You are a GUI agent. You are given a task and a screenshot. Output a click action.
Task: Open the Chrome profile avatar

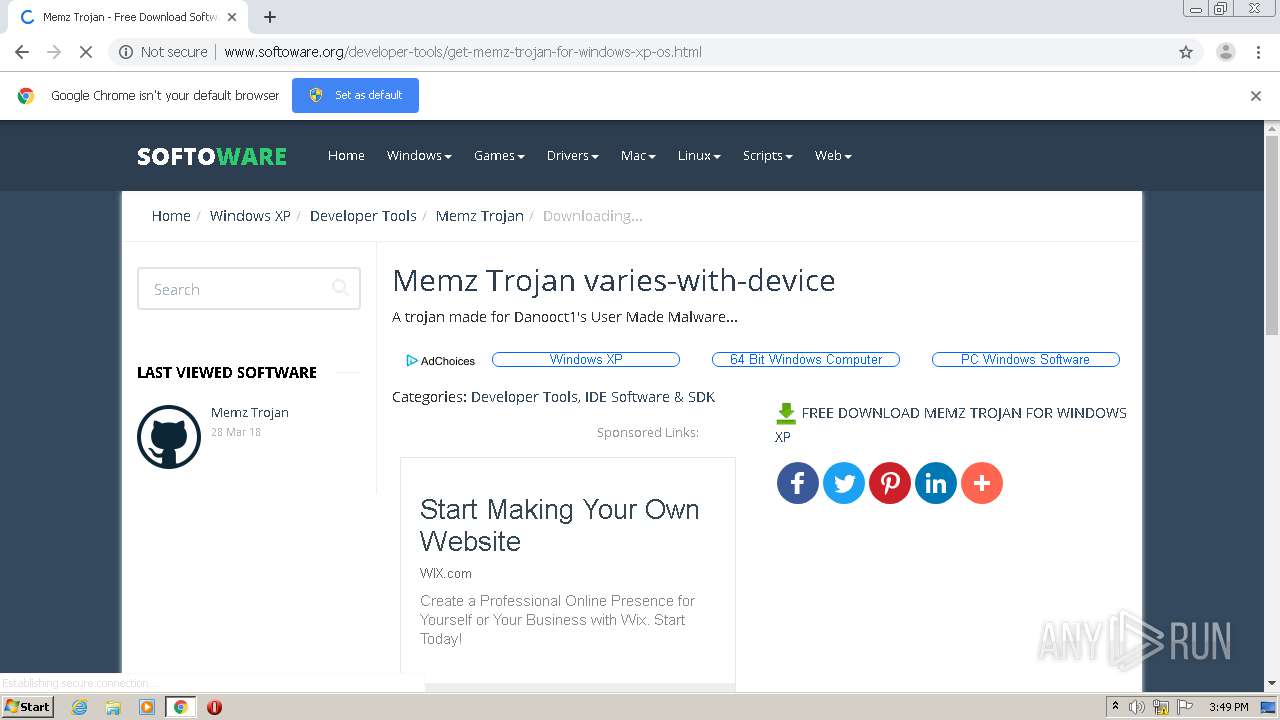click(1225, 52)
